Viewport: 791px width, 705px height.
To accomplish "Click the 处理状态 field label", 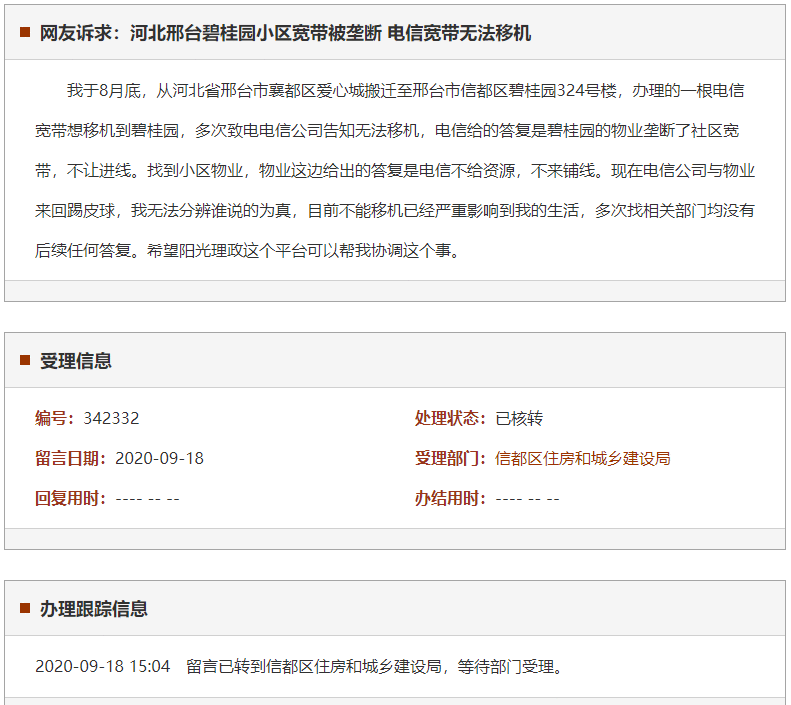I will point(451,418).
